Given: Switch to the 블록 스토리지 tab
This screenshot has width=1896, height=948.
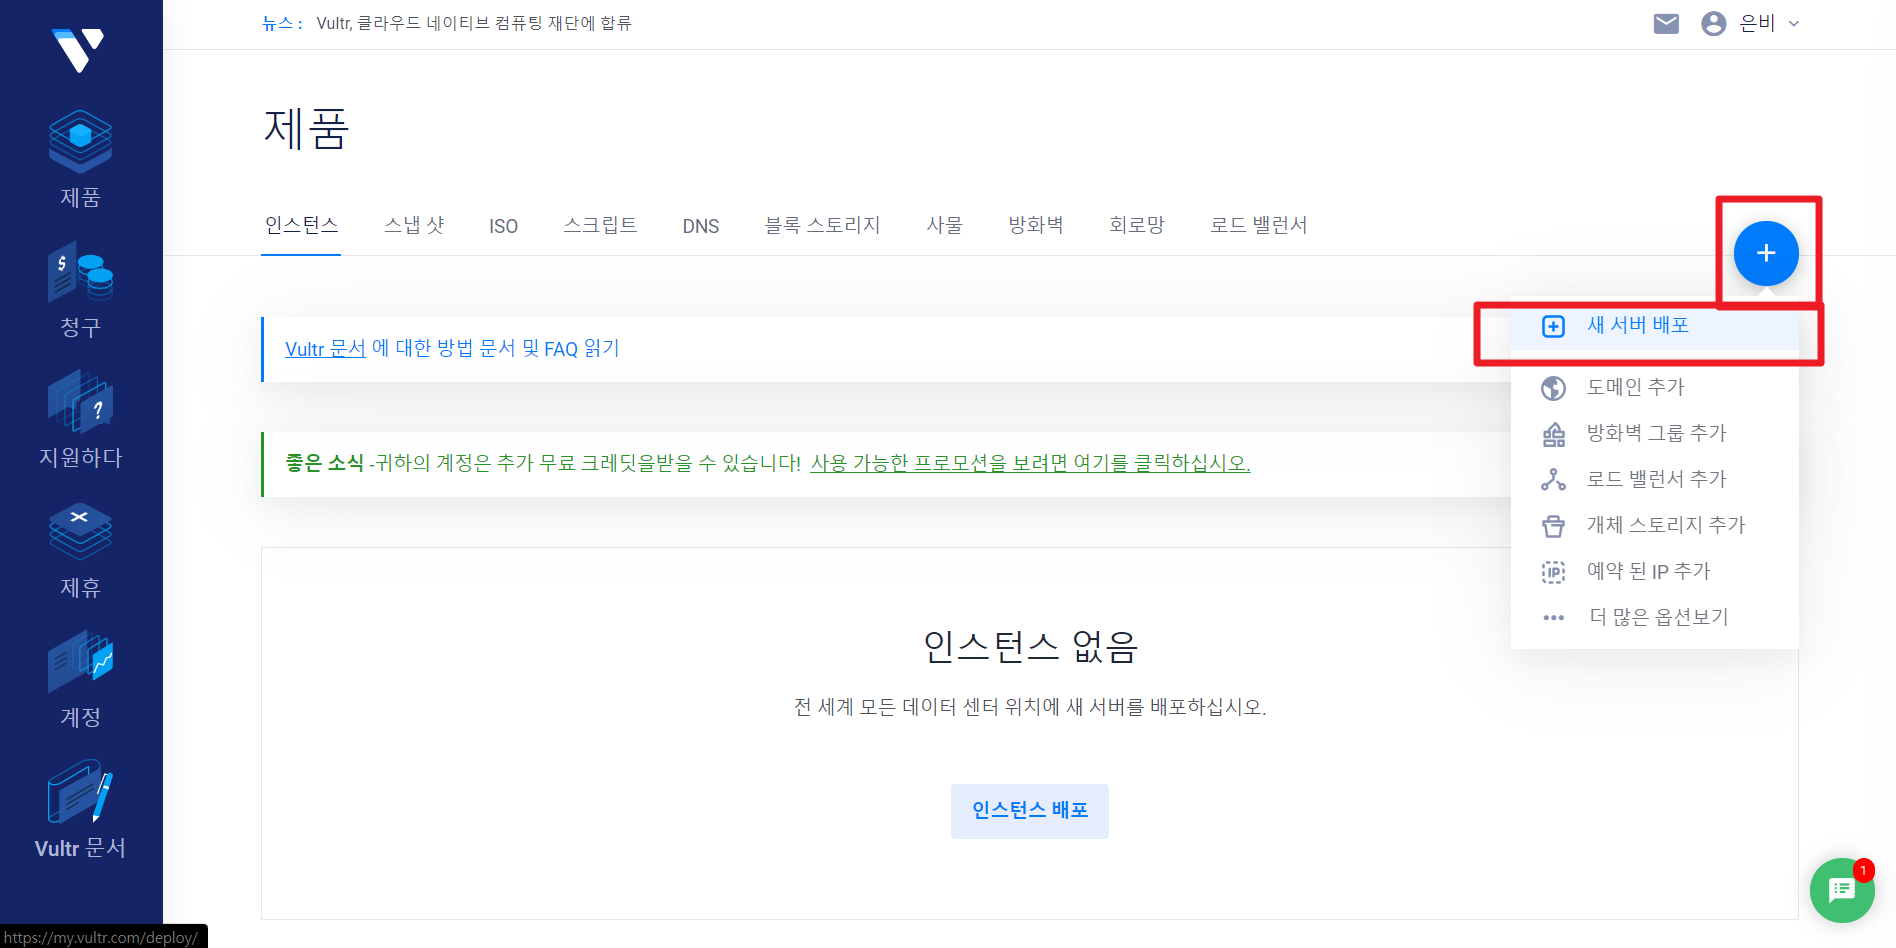Looking at the screenshot, I should 822,226.
